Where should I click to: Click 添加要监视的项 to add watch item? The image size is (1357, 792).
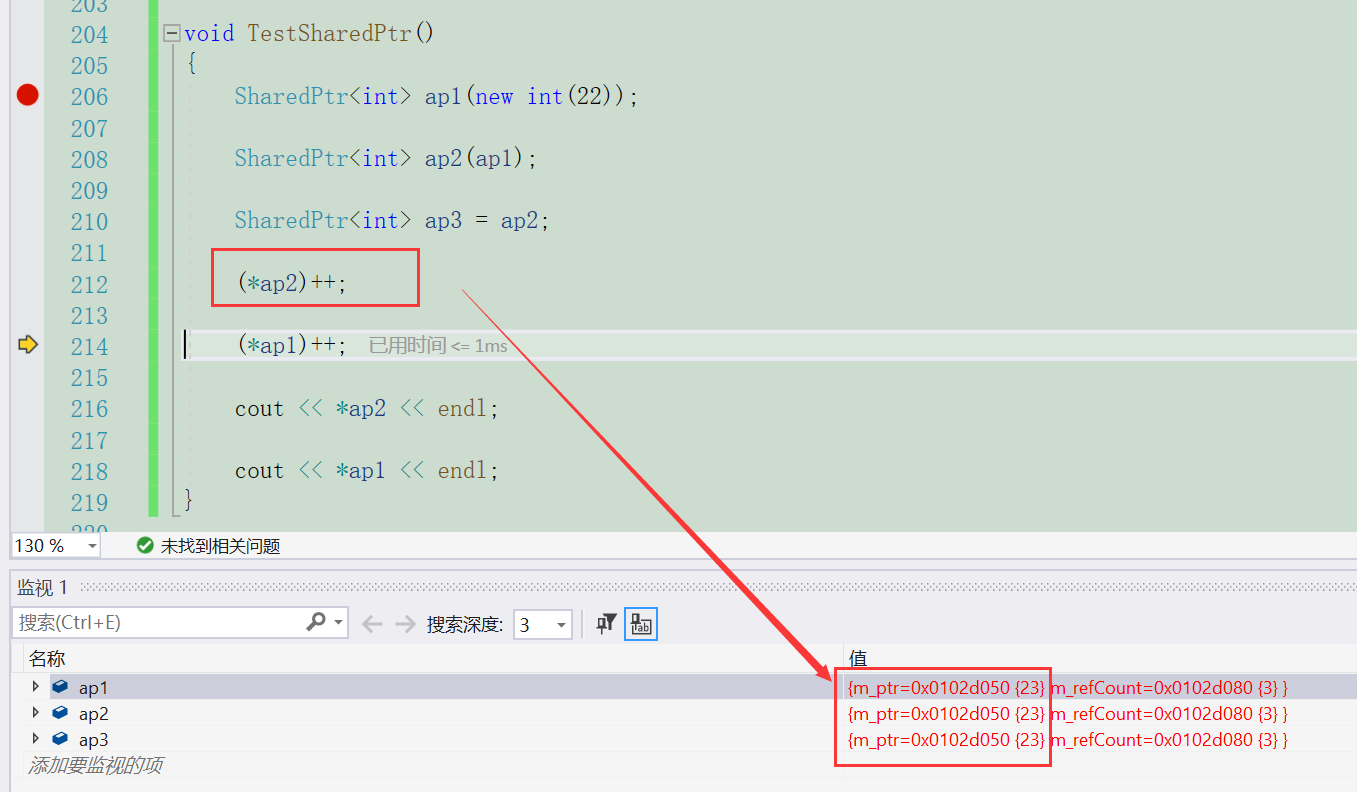coord(96,766)
